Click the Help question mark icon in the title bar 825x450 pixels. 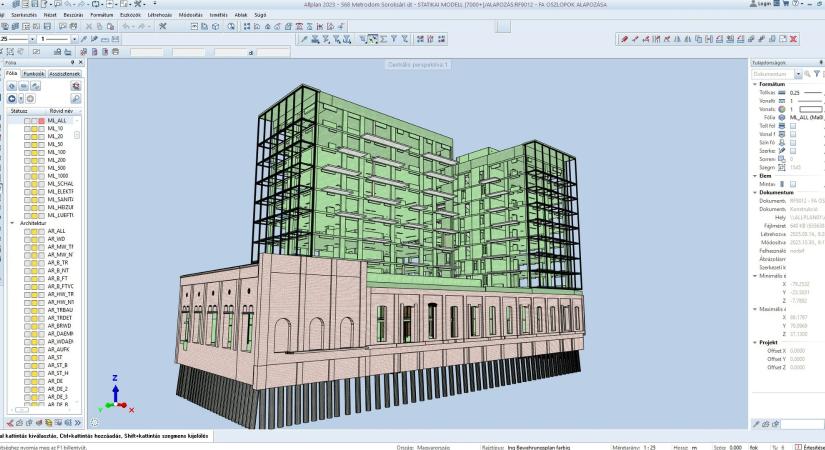click(795, 4)
